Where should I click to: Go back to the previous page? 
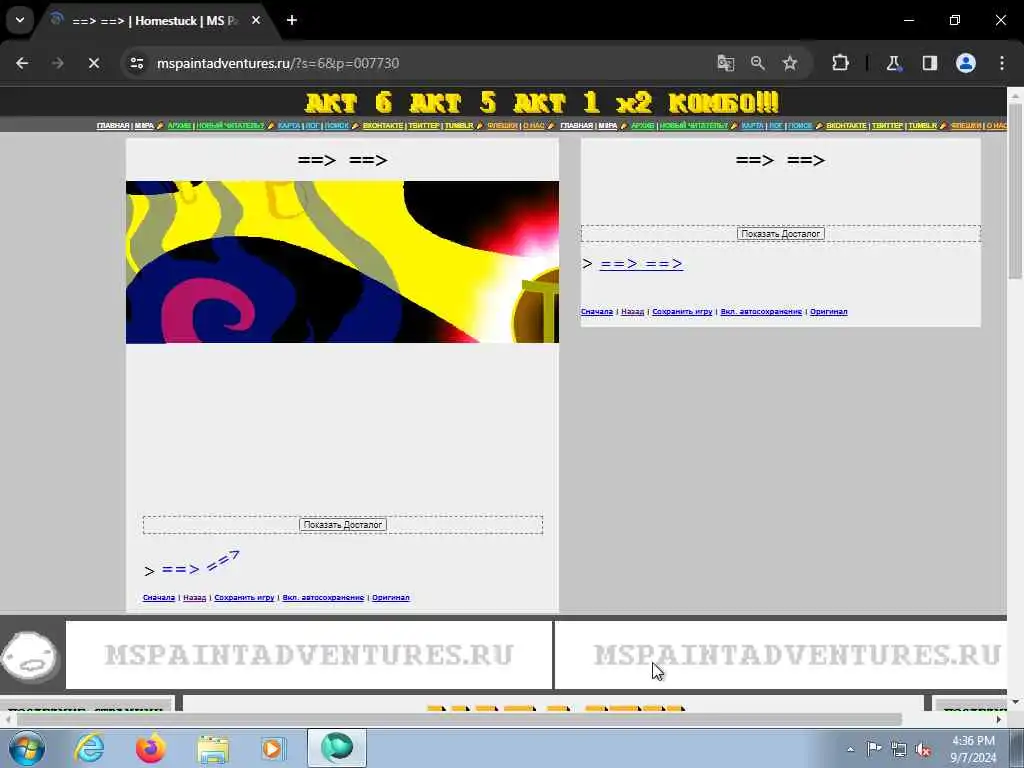click(x=22, y=63)
